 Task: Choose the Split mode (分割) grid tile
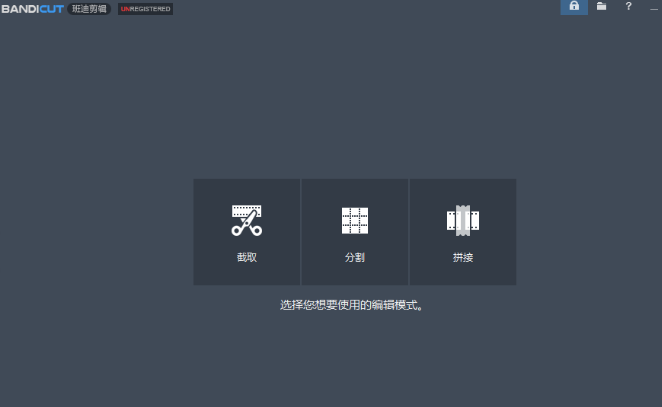(355, 232)
